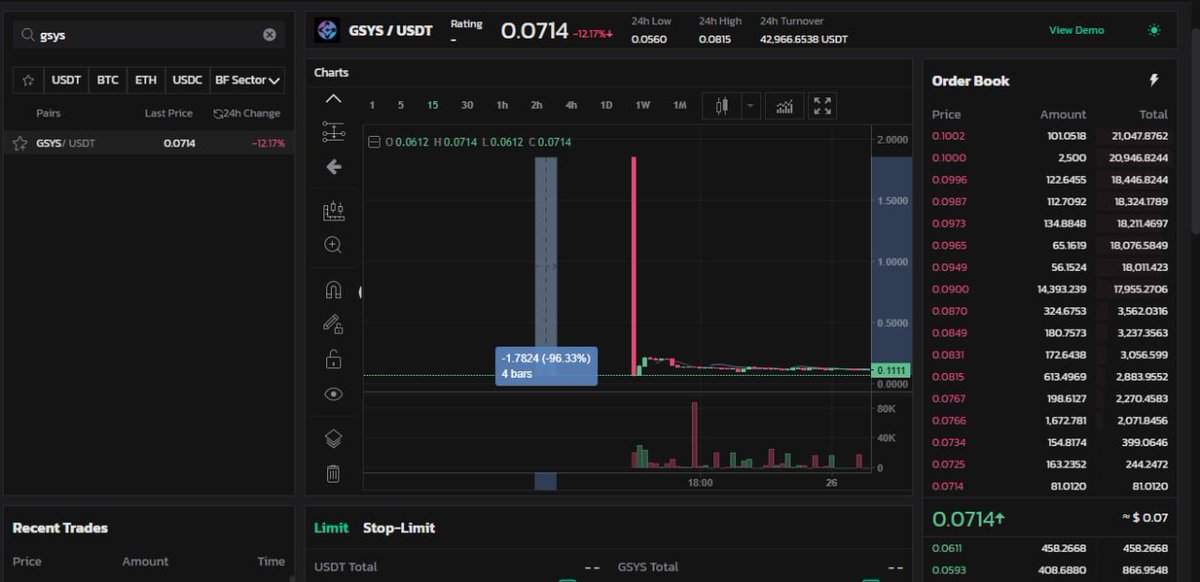The height and width of the screenshot is (582, 1200).
Task: Select the 0.0714 ask price
Action: (946, 486)
